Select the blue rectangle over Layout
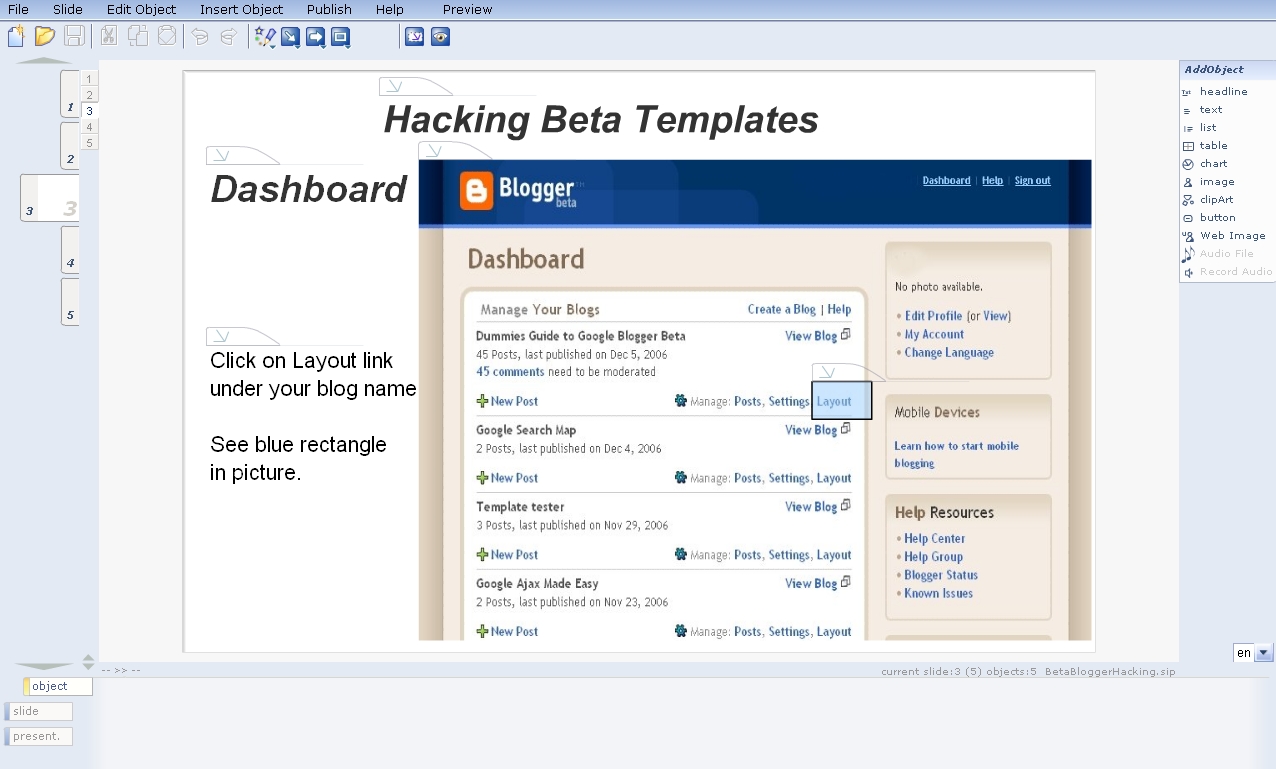Viewport: 1276px width, 769px height. [842, 400]
